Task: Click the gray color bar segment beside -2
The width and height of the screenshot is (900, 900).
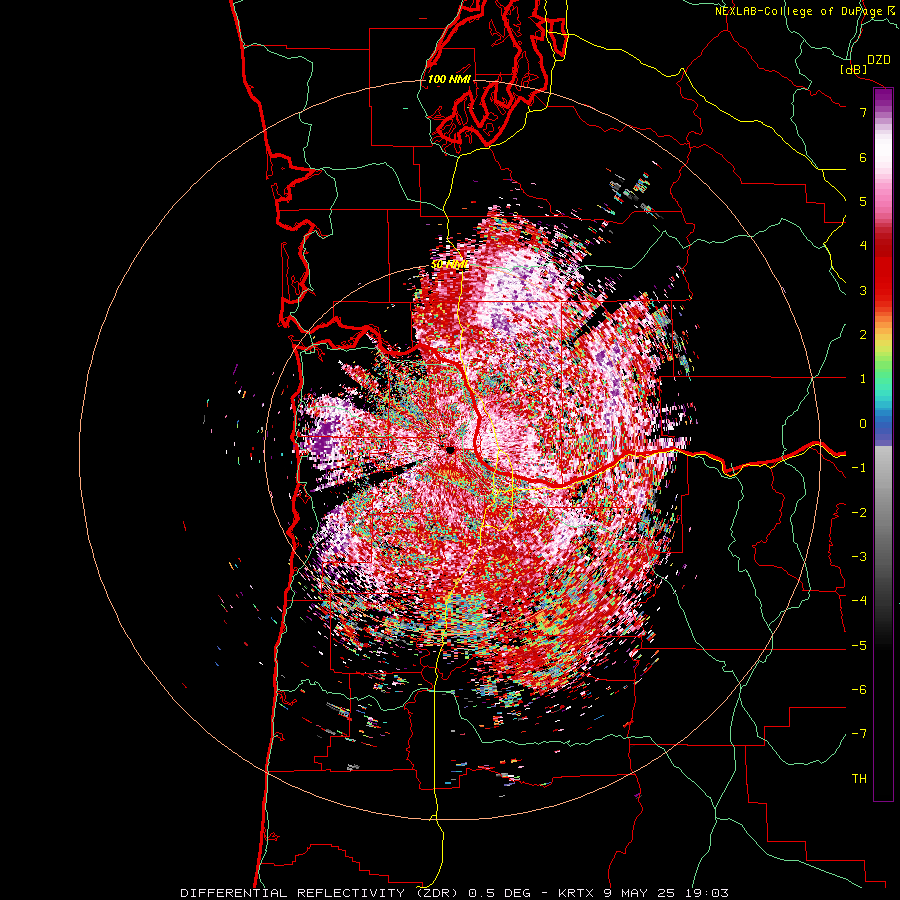Action: pyautogui.click(x=883, y=513)
